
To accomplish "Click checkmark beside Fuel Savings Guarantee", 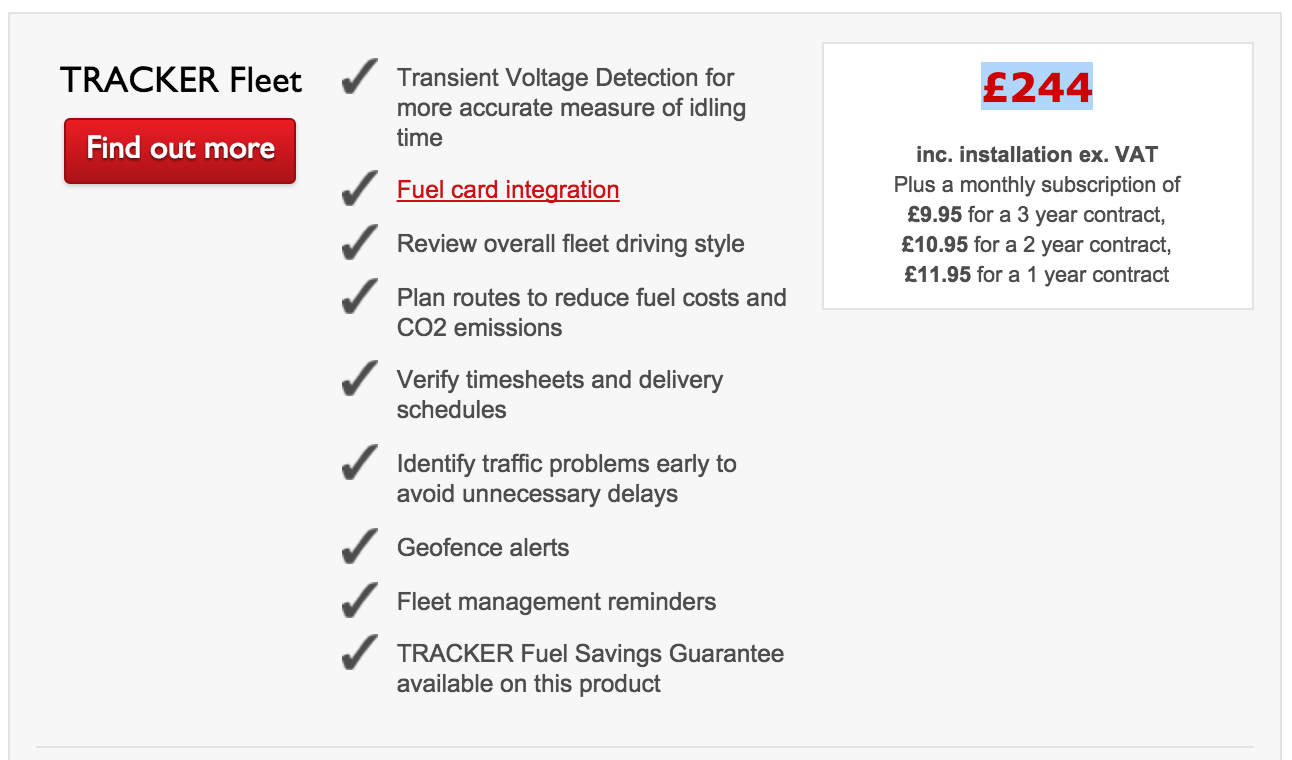I will tap(359, 653).
